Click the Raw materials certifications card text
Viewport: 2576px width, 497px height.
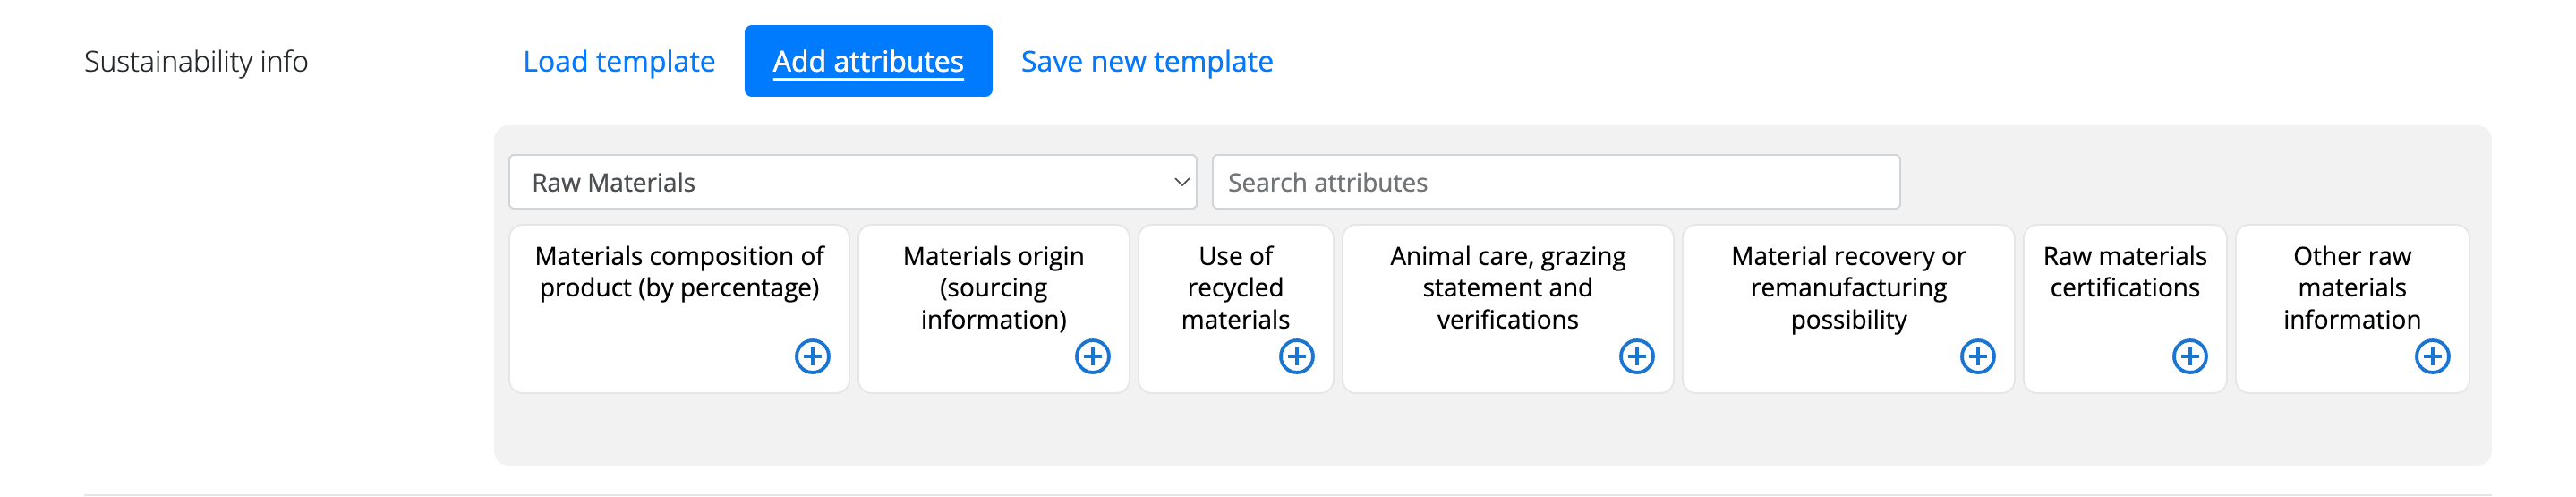[x=2124, y=272]
